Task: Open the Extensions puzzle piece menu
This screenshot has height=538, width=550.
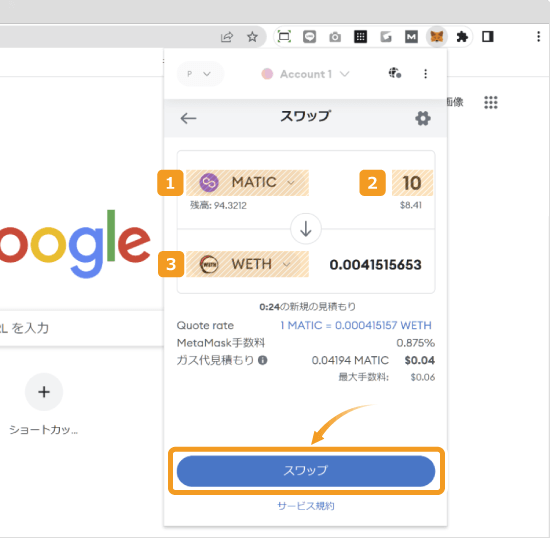Action: (x=462, y=36)
